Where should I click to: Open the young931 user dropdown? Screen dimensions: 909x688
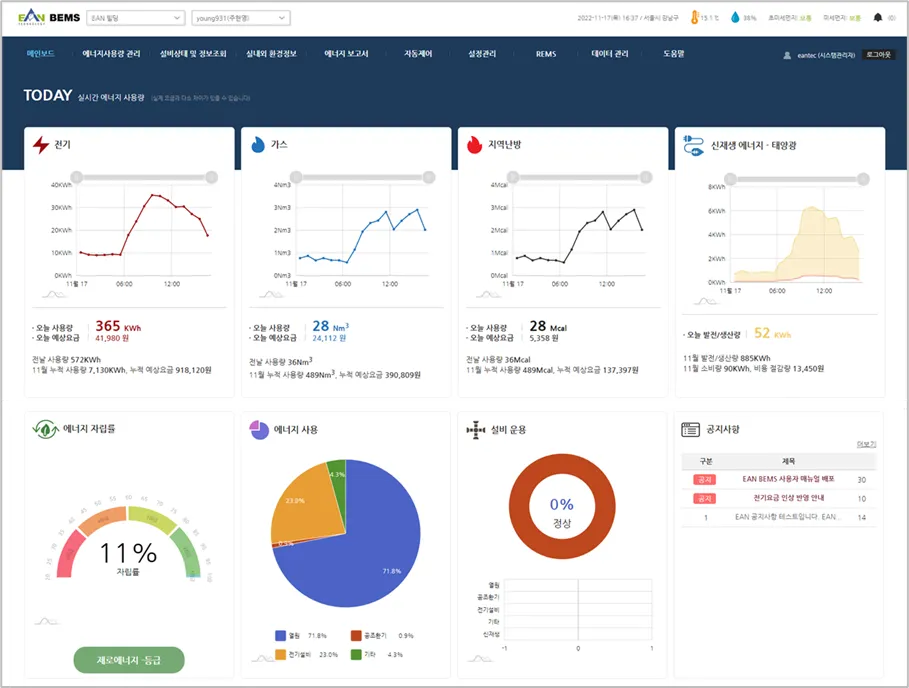click(x=241, y=18)
